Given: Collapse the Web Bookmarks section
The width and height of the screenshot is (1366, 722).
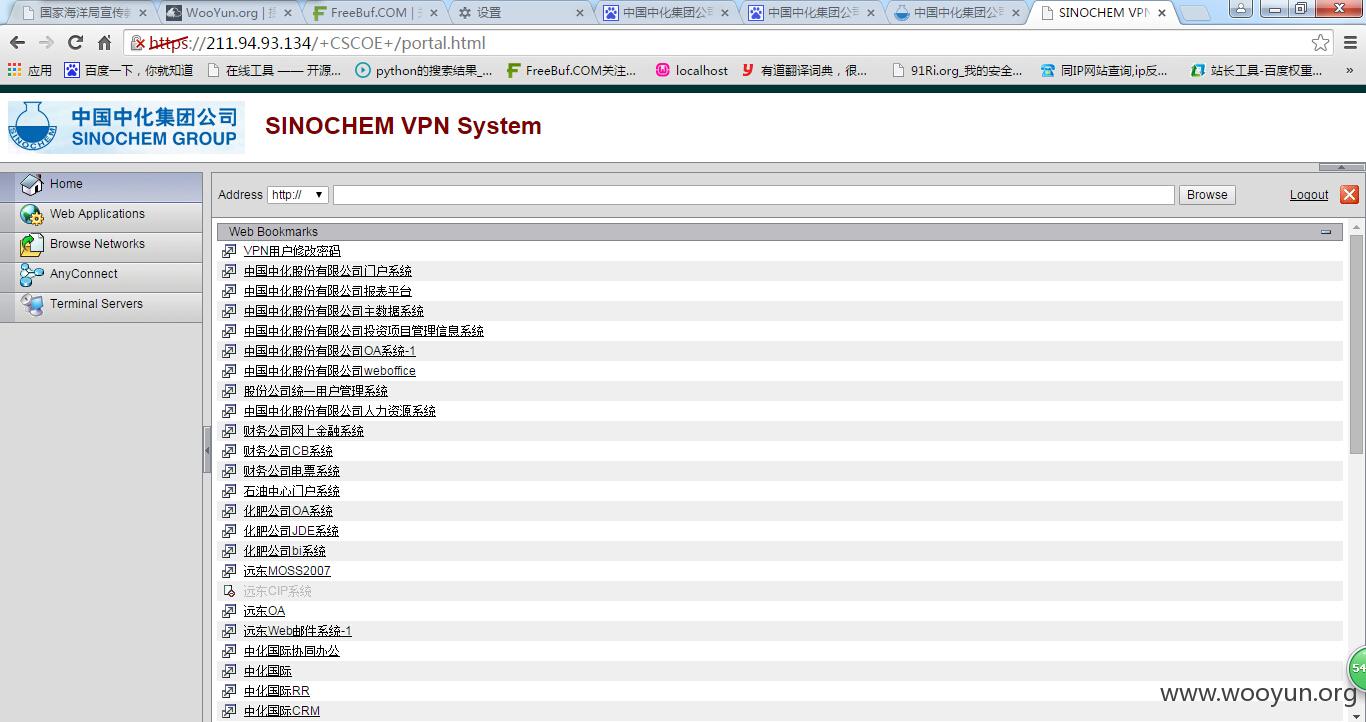Looking at the screenshot, I should (1326, 232).
